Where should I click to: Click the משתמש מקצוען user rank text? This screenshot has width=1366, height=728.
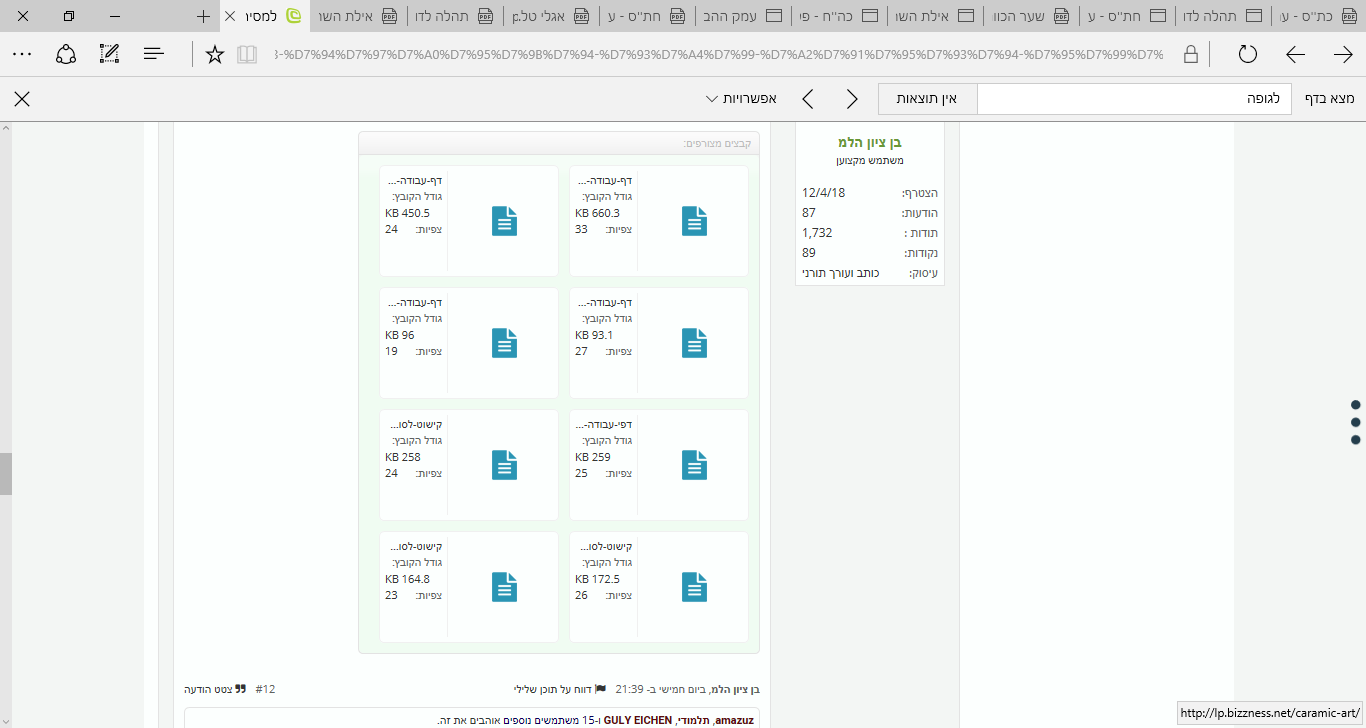(x=870, y=160)
